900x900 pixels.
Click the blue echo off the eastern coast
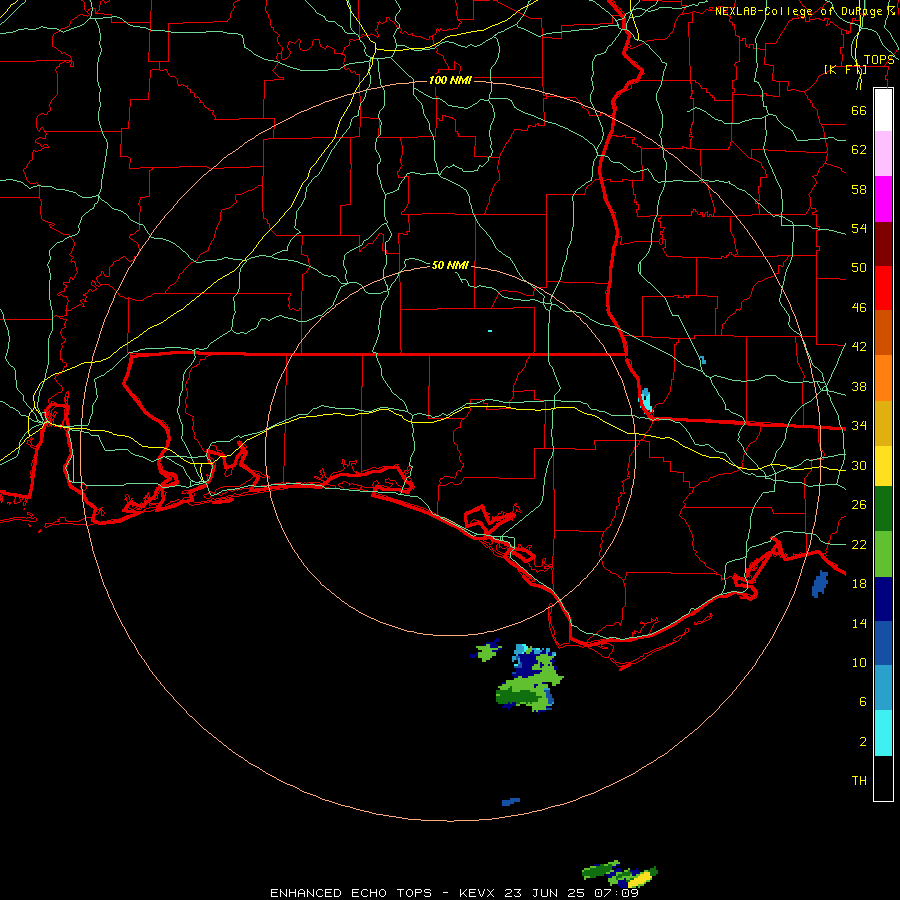click(820, 584)
